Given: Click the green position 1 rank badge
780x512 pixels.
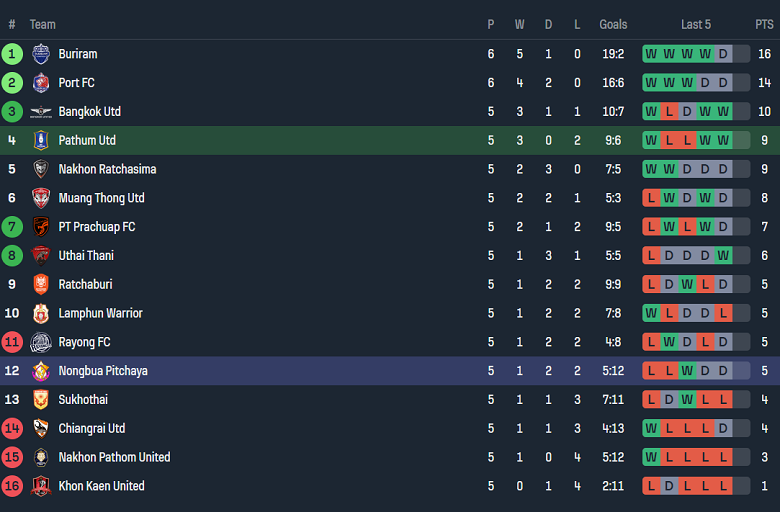Looking at the screenshot, I should 12,54.
